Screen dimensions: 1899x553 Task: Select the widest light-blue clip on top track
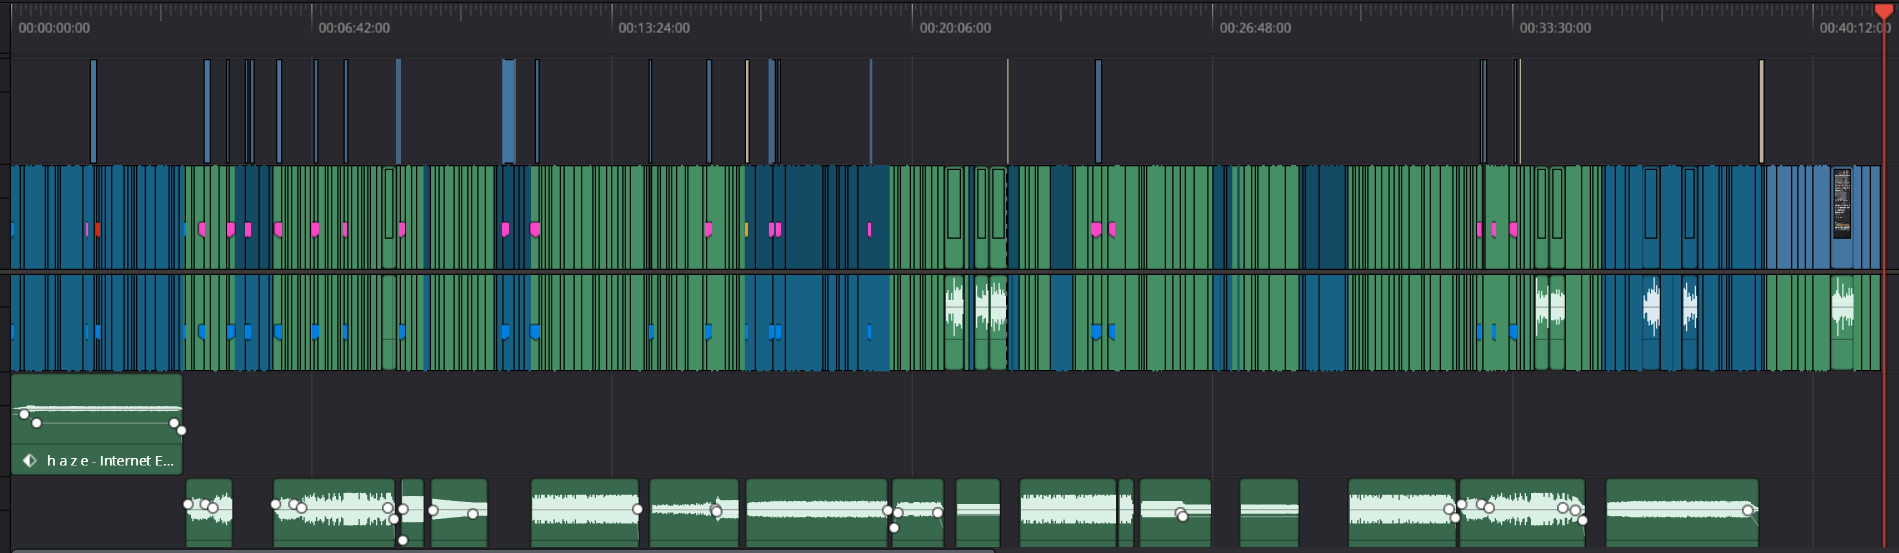[509, 110]
